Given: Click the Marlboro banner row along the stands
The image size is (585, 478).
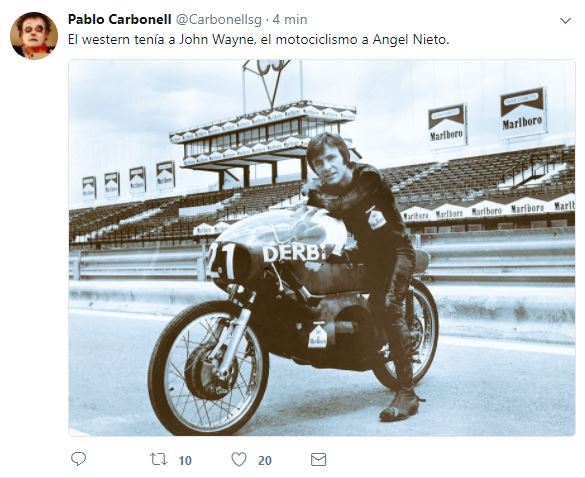Looking at the screenshot, I should (x=489, y=211).
